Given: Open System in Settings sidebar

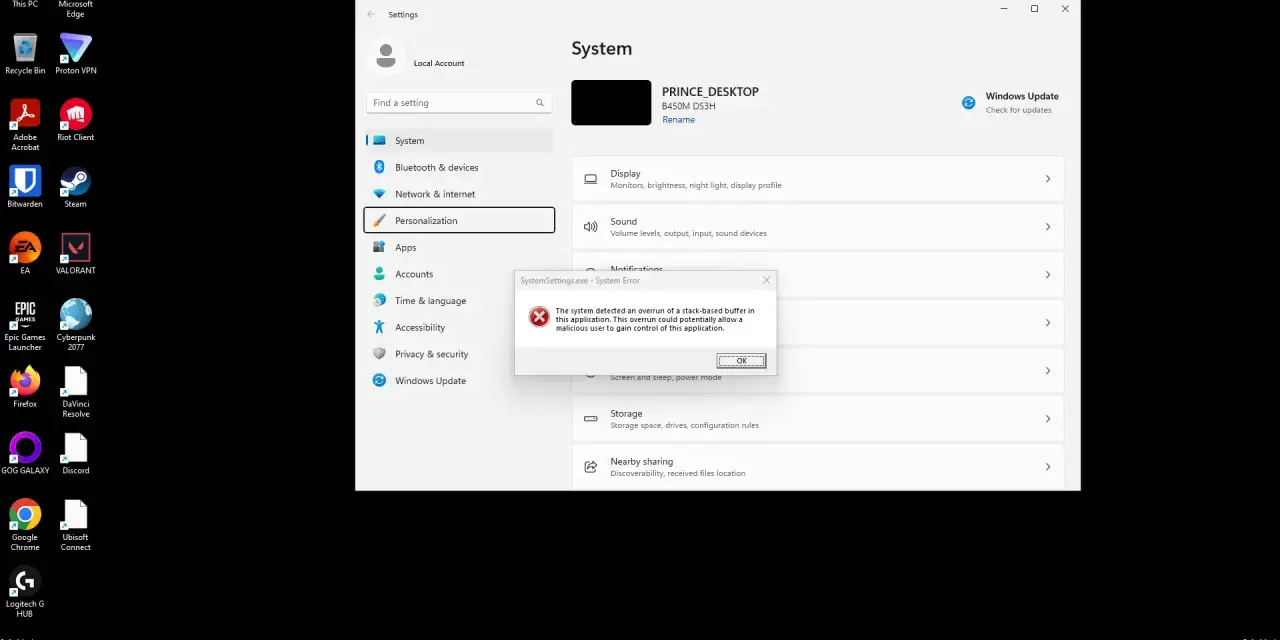Looking at the screenshot, I should pyautogui.click(x=459, y=141).
